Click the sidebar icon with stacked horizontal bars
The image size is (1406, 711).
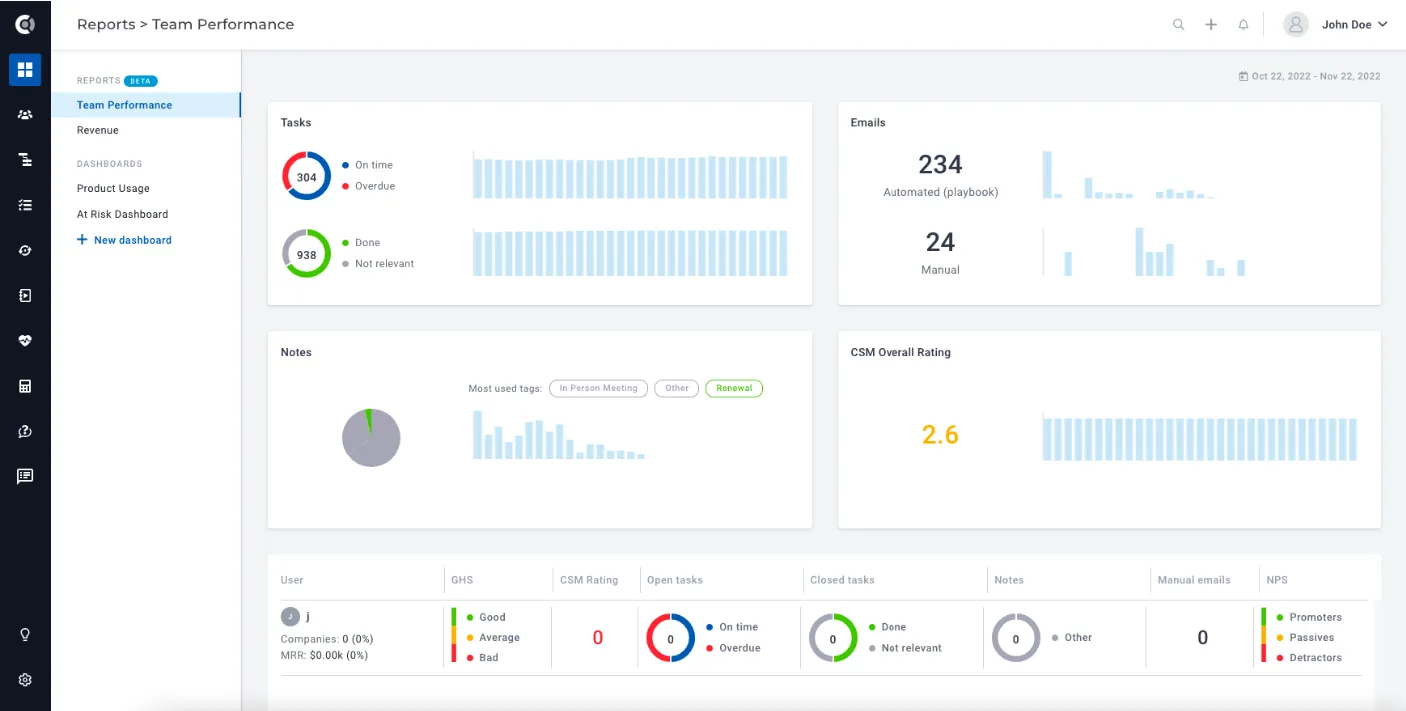pos(25,160)
